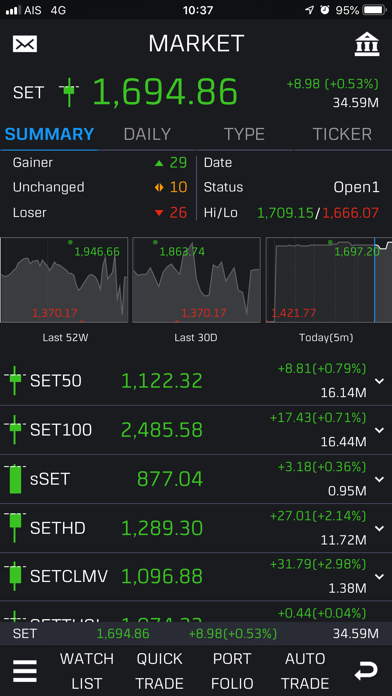
Task: Tap the alarm clock status icon
Action: pyautogui.click(x=325, y=10)
